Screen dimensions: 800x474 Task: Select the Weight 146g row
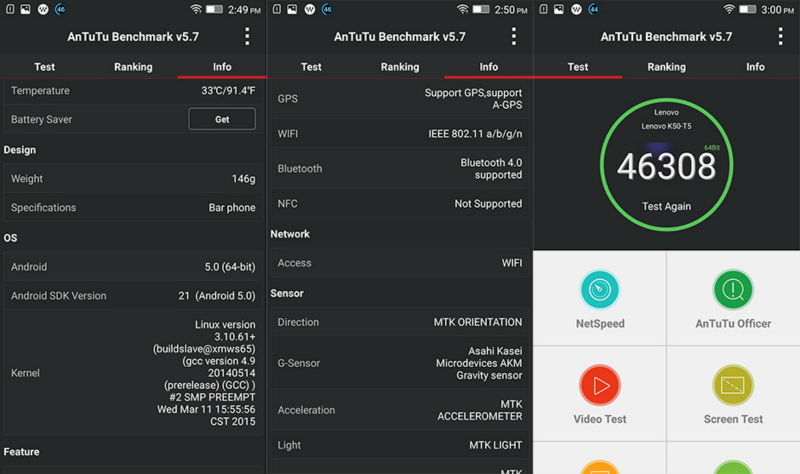pos(133,179)
